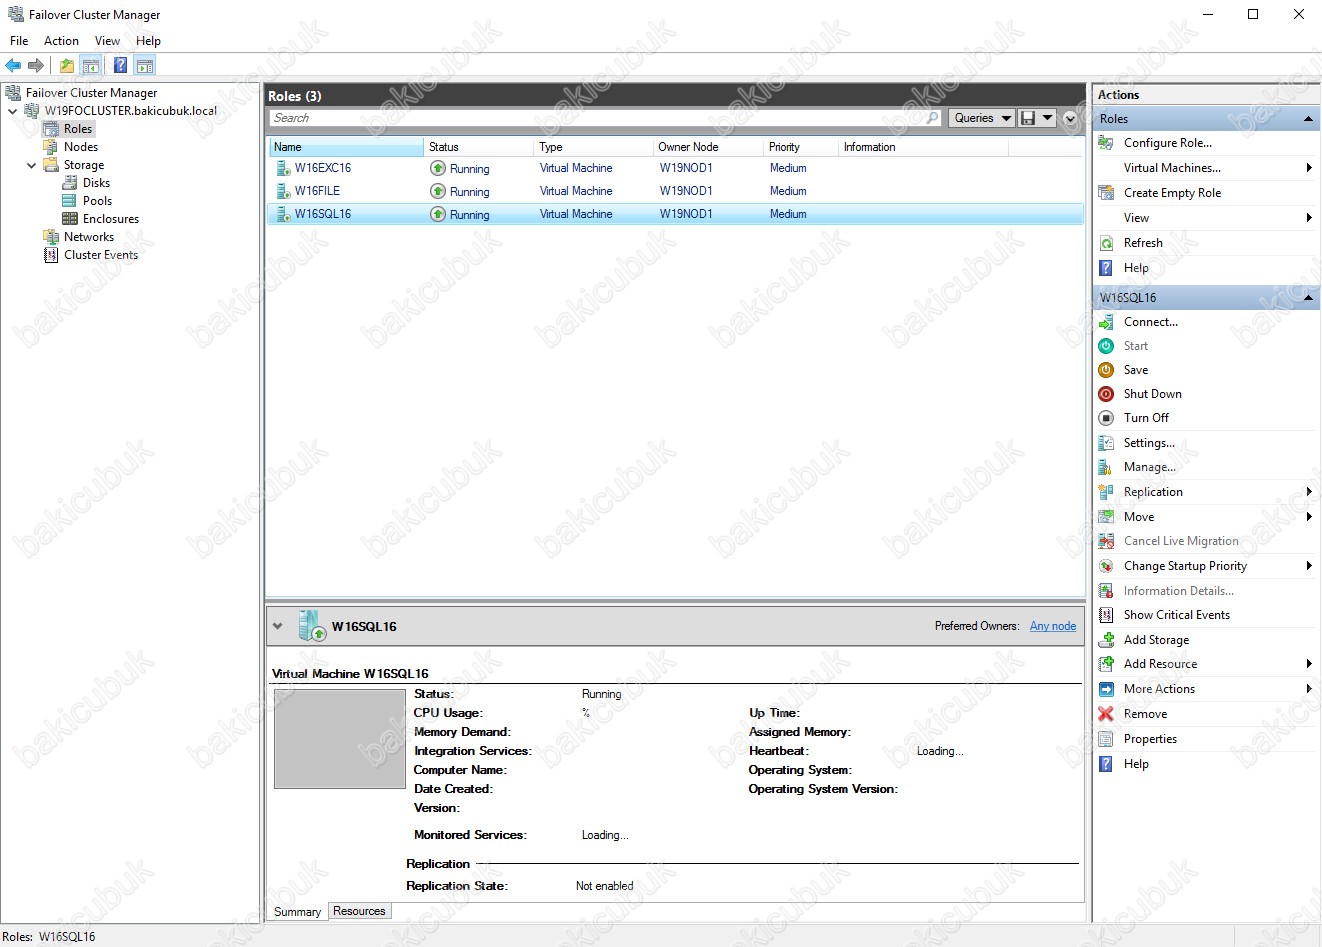Image resolution: width=1322 pixels, height=947 pixels.
Task: Click the Show Critical Events icon
Action: click(x=1106, y=615)
